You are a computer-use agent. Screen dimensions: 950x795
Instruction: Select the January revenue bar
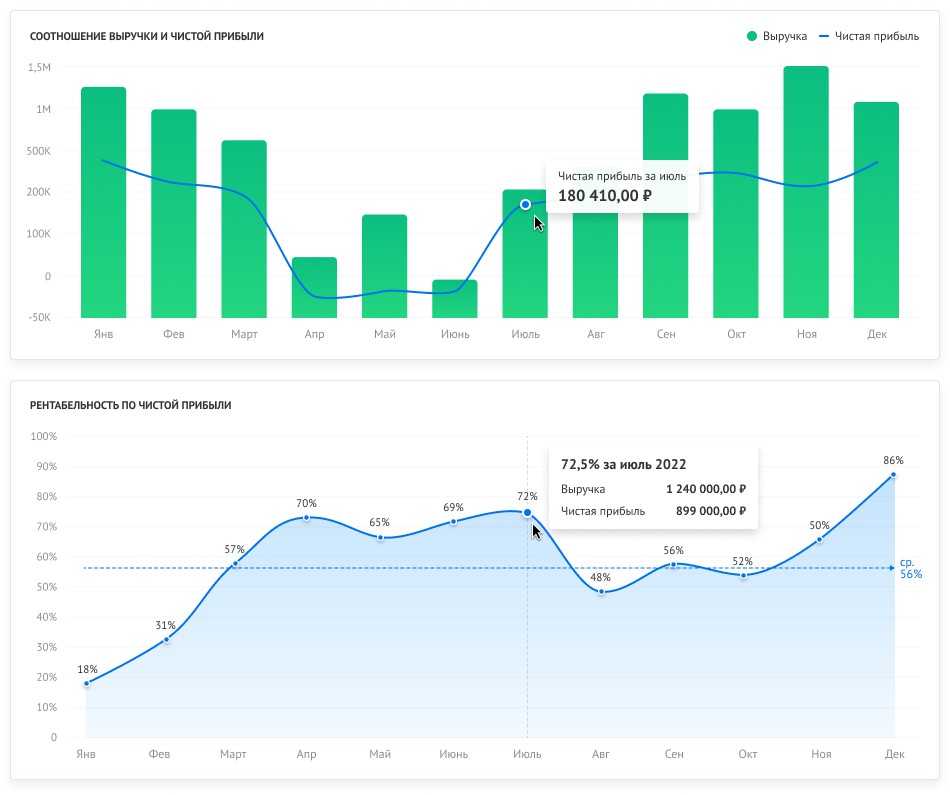coord(103,202)
